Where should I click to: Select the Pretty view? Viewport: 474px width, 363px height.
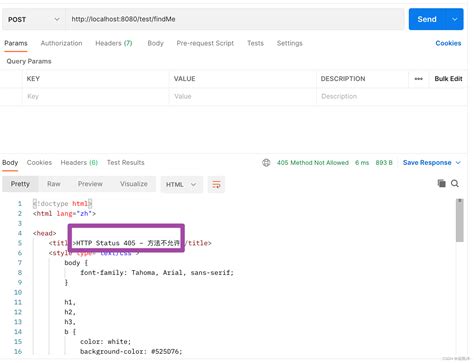click(x=20, y=184)
